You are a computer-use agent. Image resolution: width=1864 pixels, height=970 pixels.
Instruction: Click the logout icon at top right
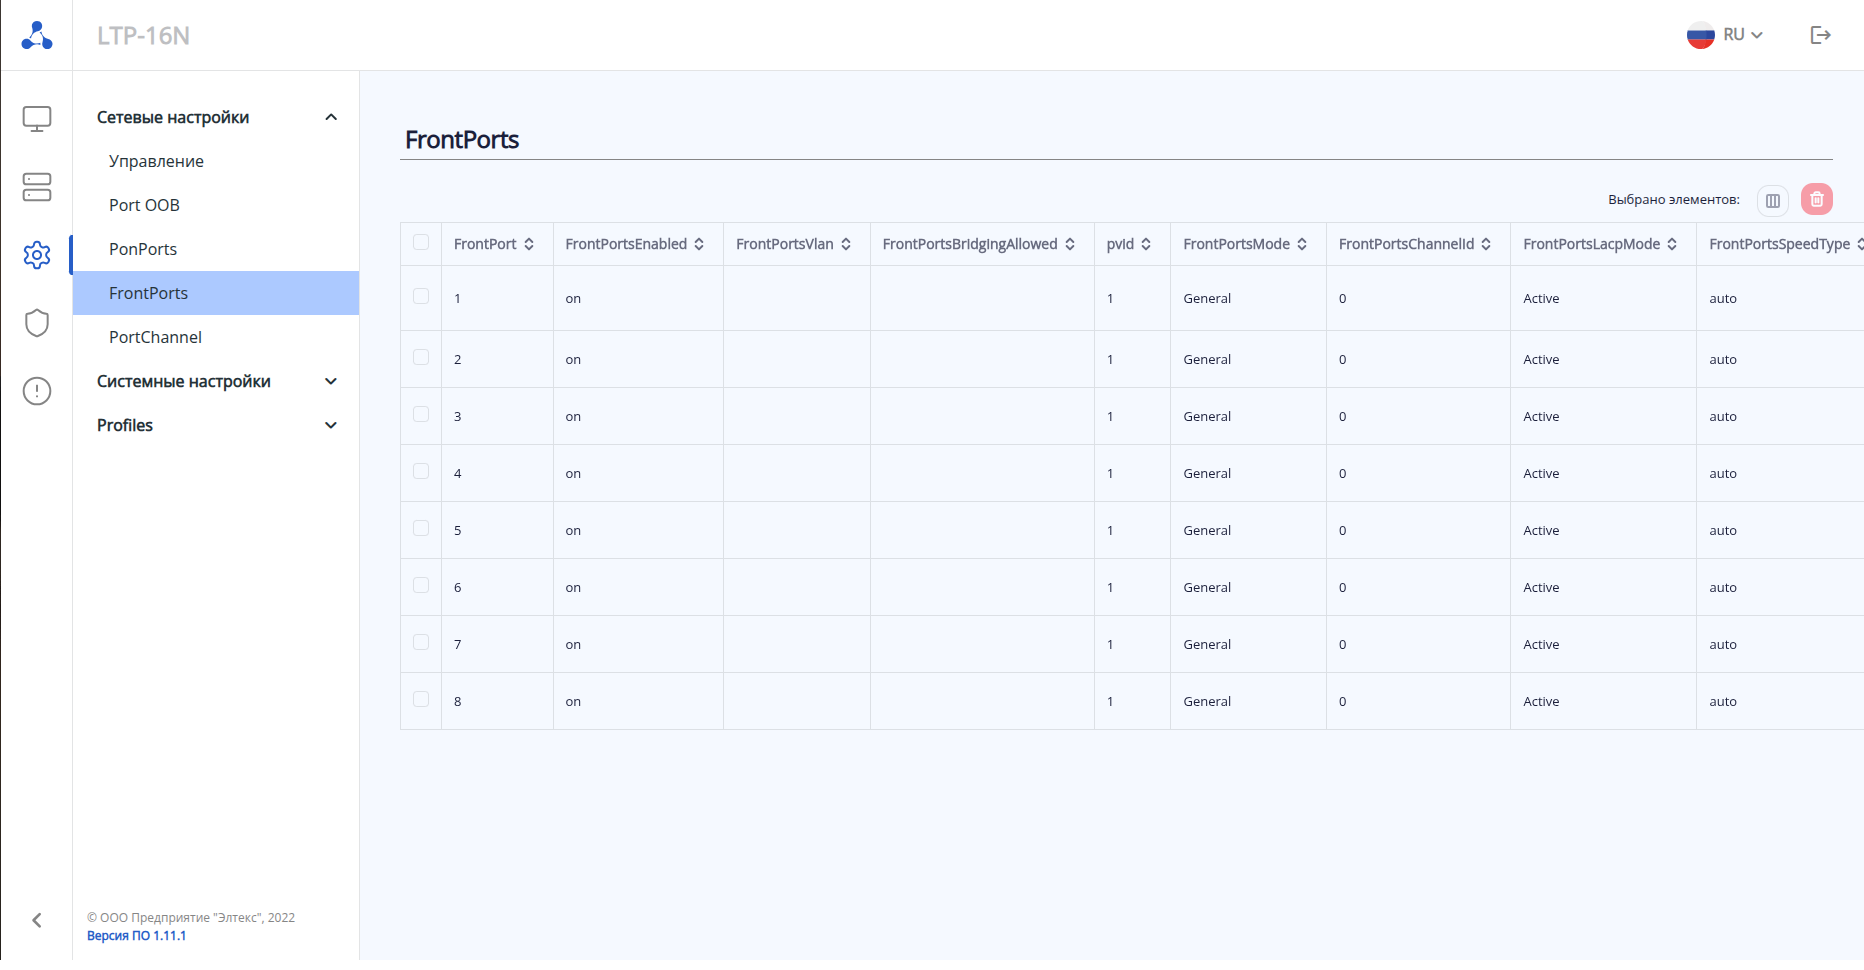(x=1820, y=35)
